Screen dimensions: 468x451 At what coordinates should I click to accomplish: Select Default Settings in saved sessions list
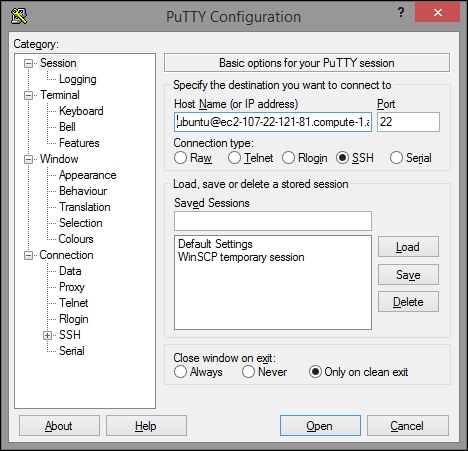pos(215,244)
